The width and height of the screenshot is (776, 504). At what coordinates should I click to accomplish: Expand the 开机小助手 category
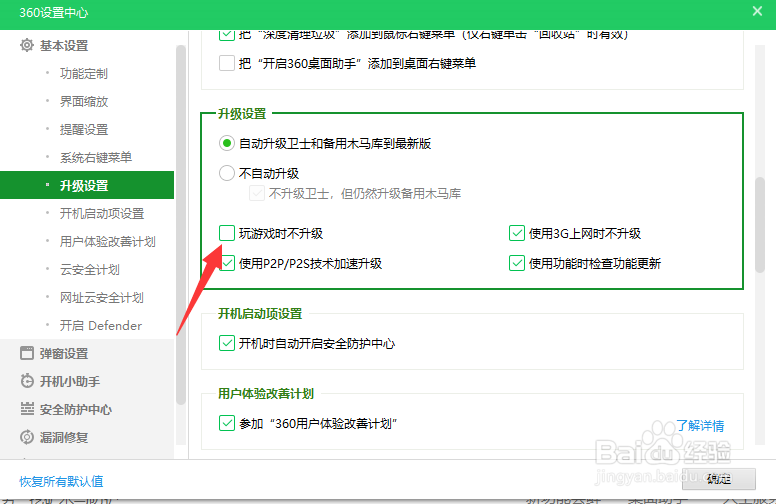click(x=70, y=381)
